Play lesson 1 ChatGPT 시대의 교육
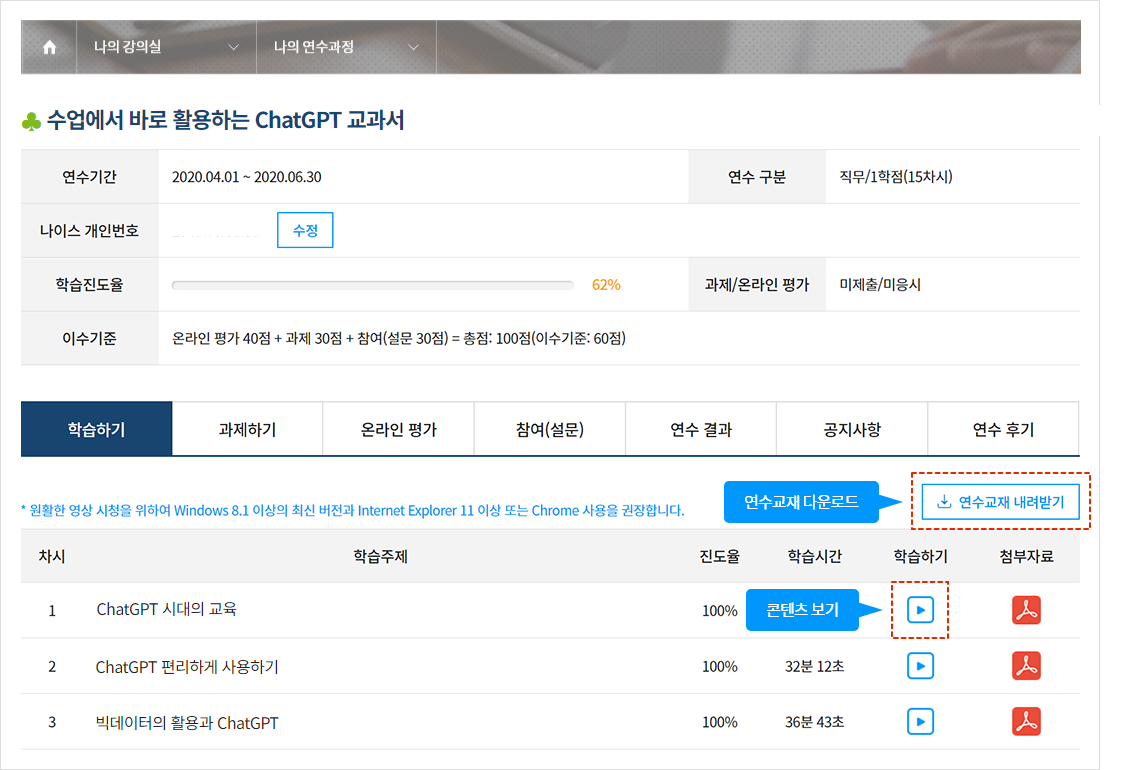Screen dimensions: 1134x770 (x=920, y=609)
